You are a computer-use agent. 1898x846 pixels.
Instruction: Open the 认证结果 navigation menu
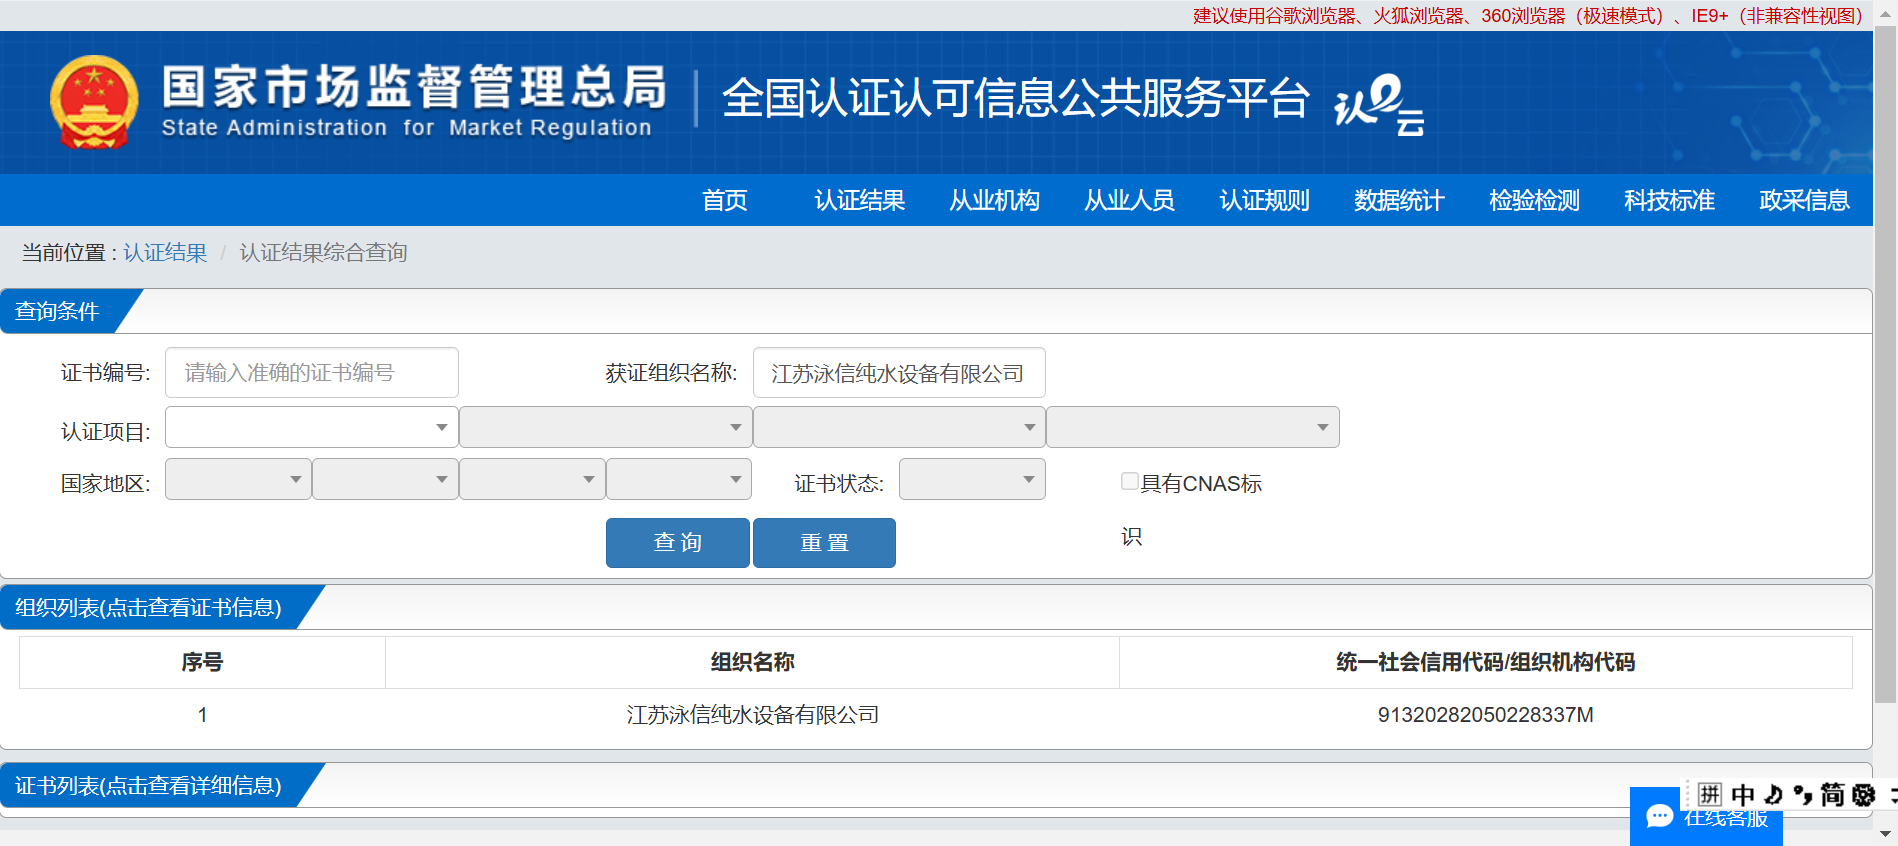click(x=860, y=200)
